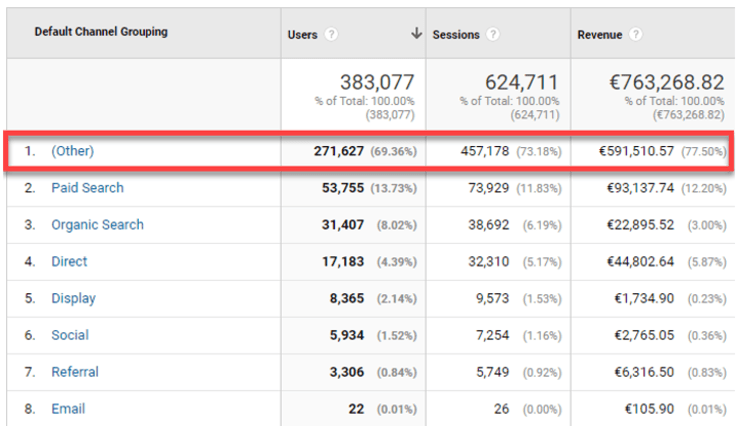Select Paid Search sessions 73,929

click(489, 188)
